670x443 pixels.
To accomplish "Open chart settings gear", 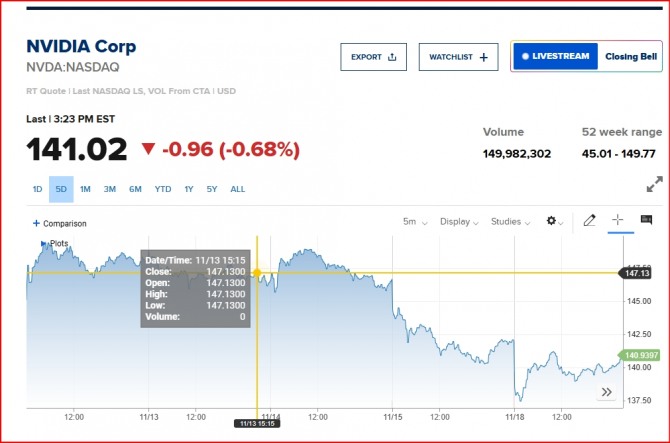I will (554, 221).
